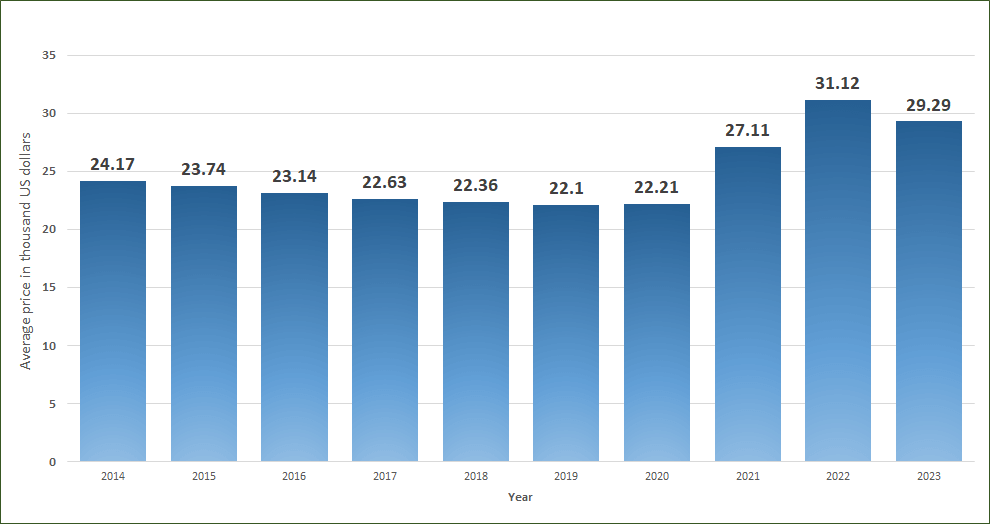Click the 2021 label on the x-axis

[x=748, y=476]
